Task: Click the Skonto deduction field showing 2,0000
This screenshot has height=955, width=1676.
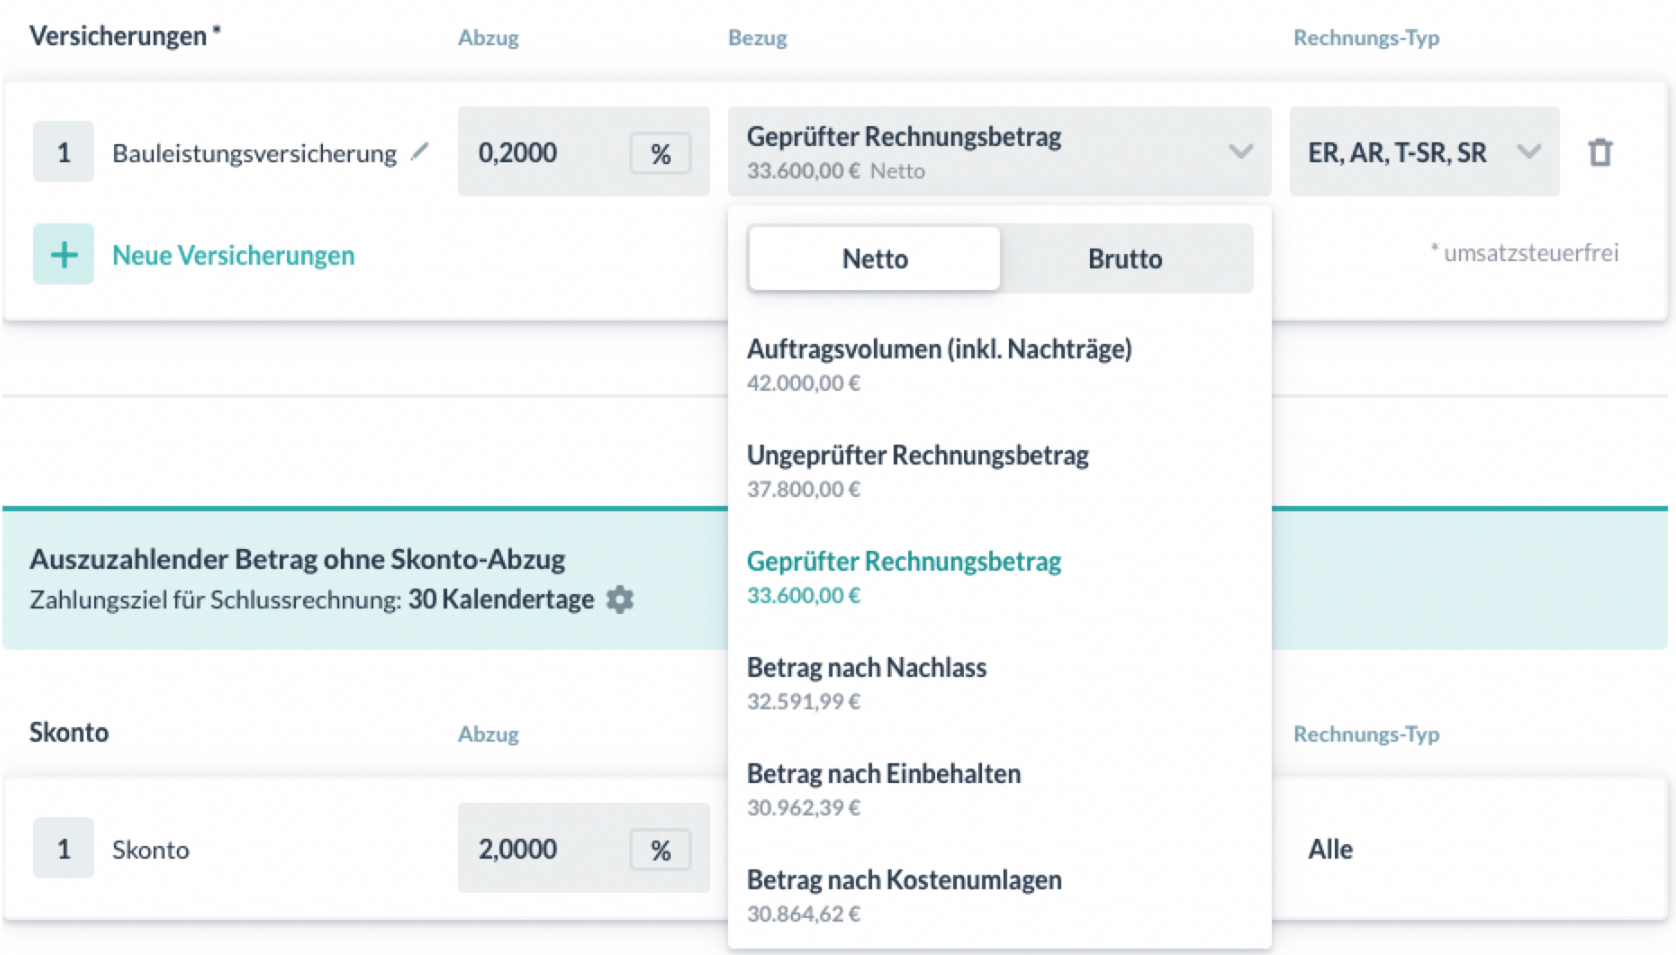Action: pyautogui.click(x=540, y=849)
